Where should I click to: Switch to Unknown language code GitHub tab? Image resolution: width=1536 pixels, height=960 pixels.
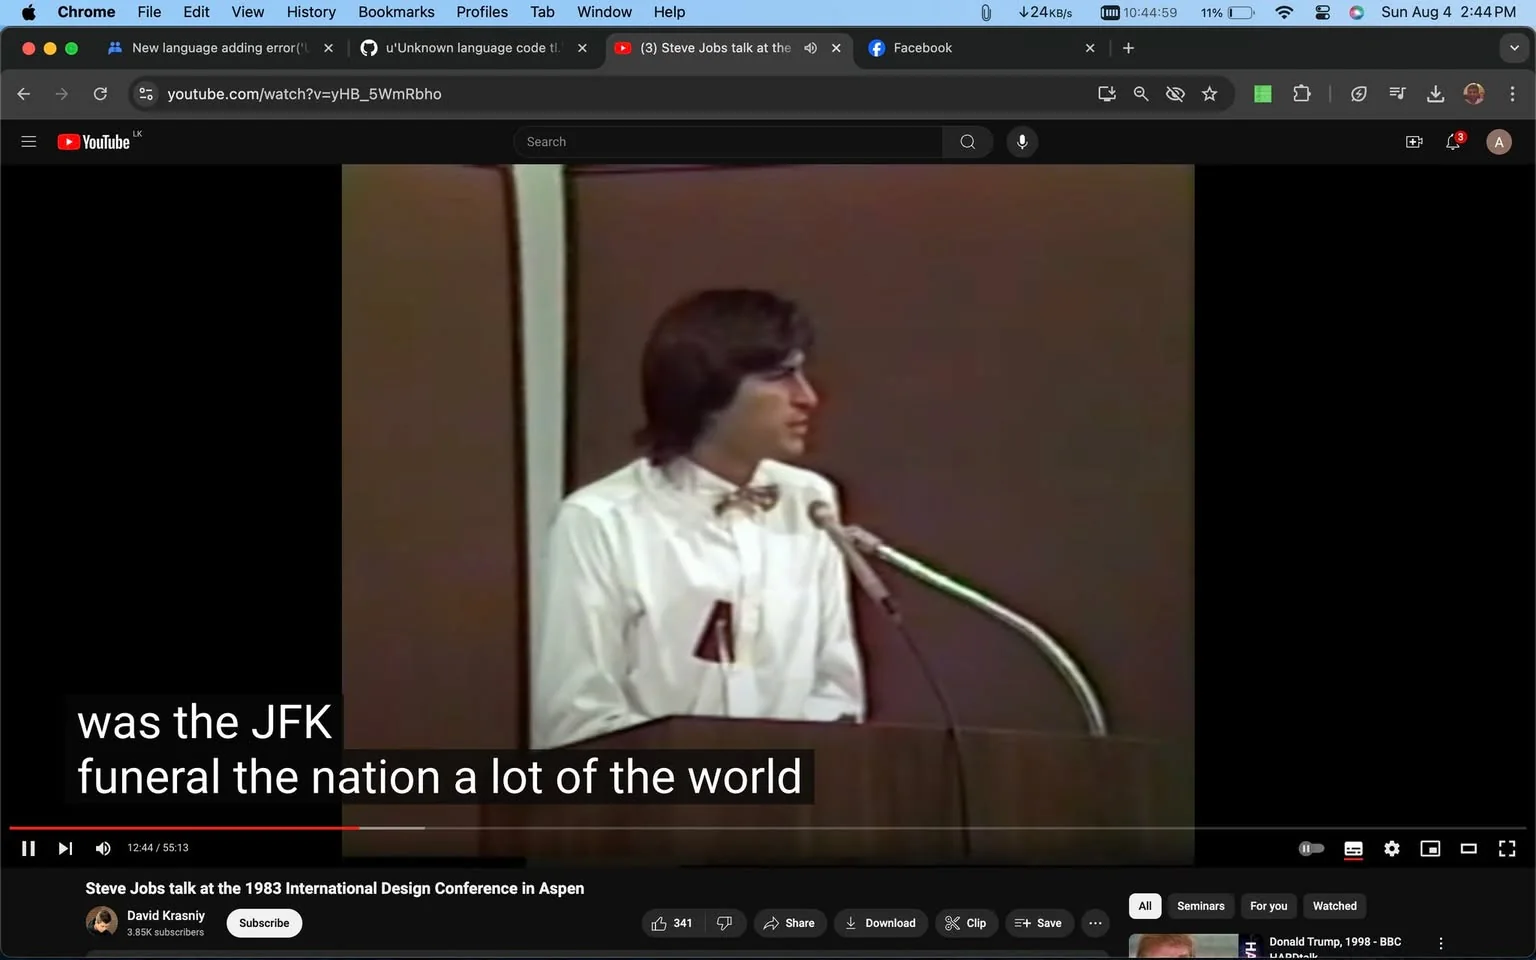pos(473,48)
